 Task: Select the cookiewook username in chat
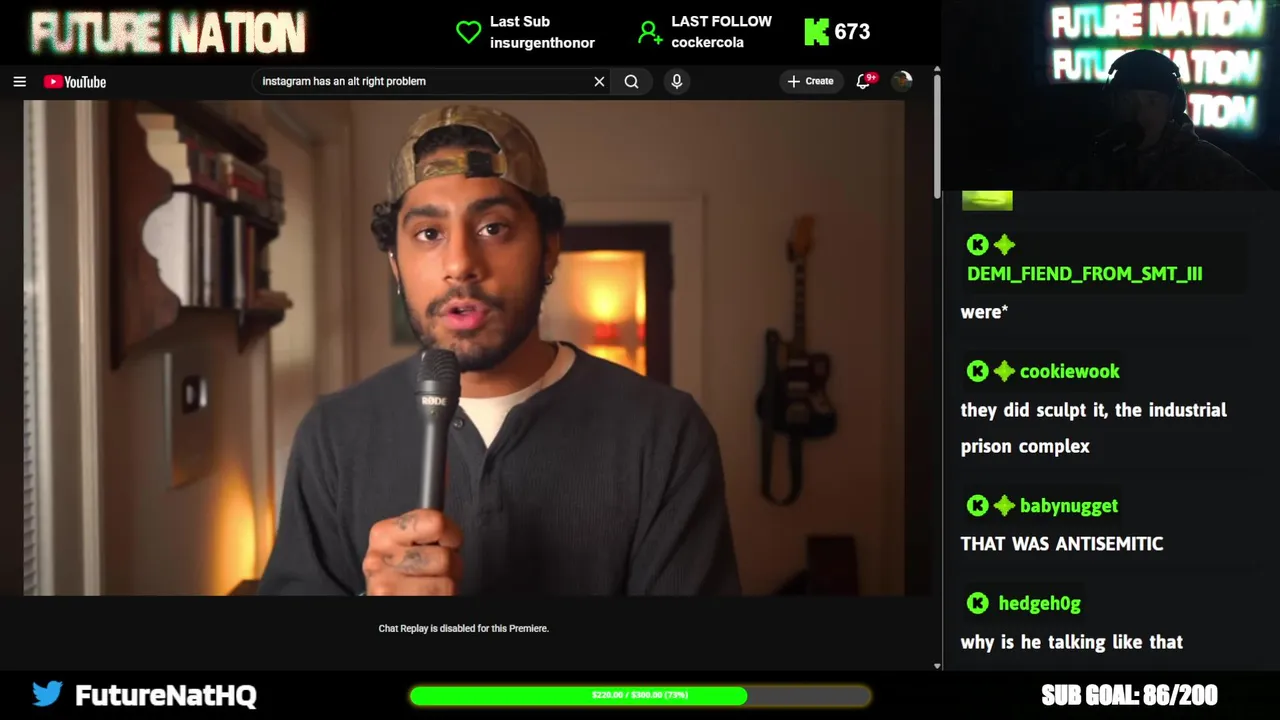(1070, 371)
